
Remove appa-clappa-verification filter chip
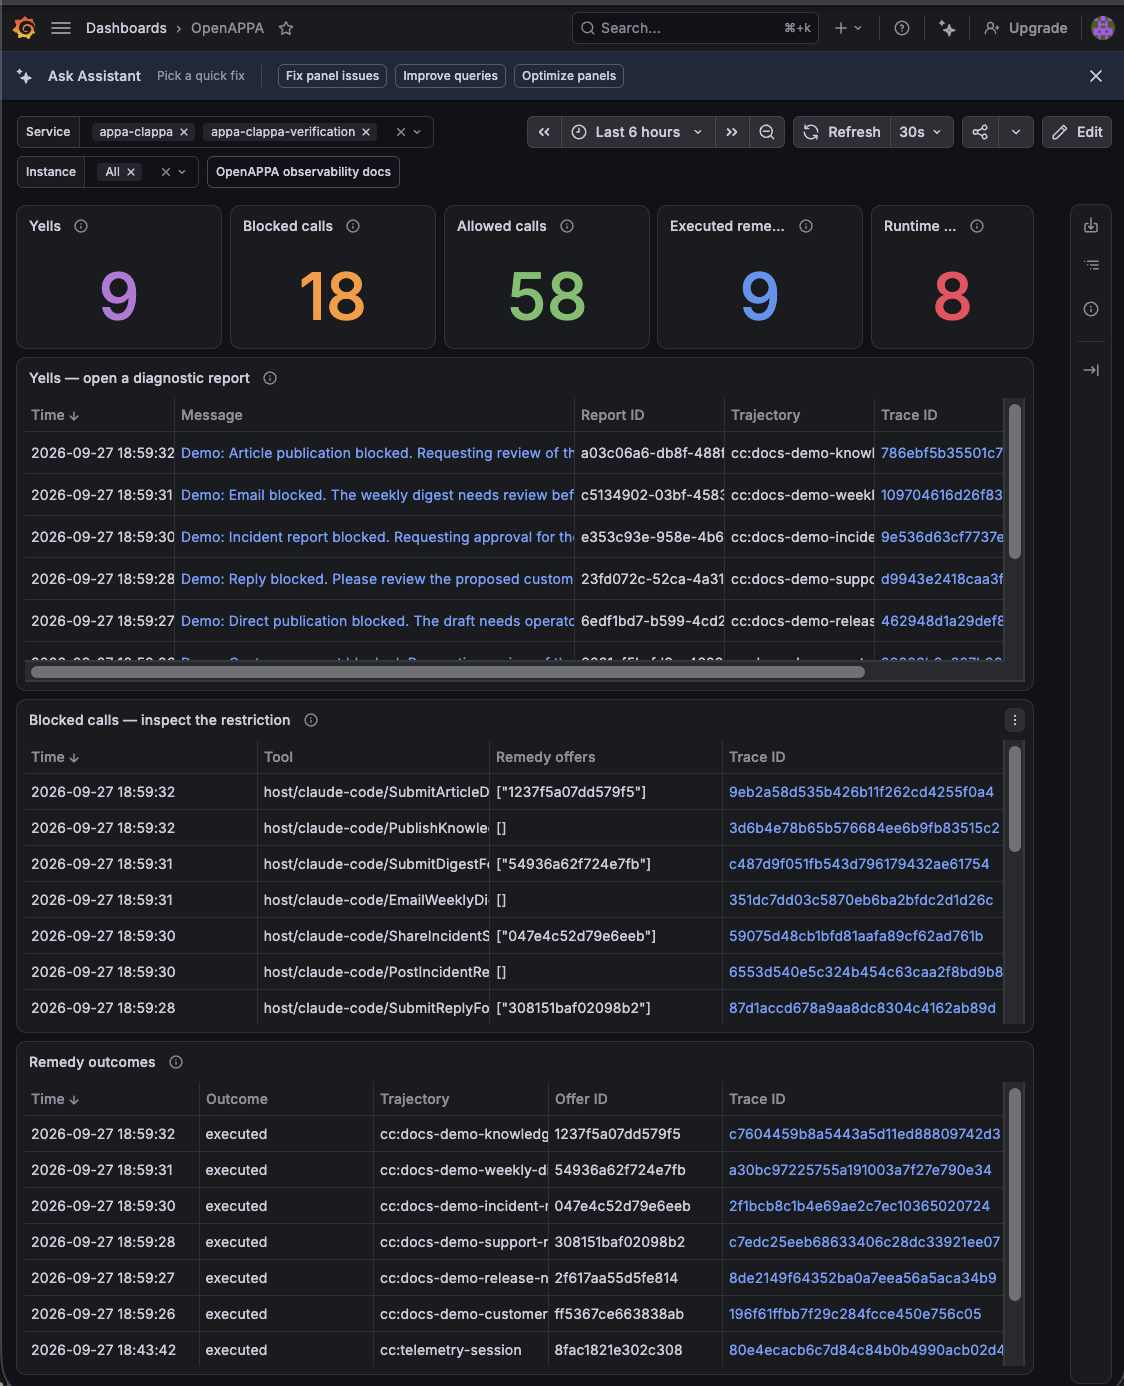coord(366,132)
